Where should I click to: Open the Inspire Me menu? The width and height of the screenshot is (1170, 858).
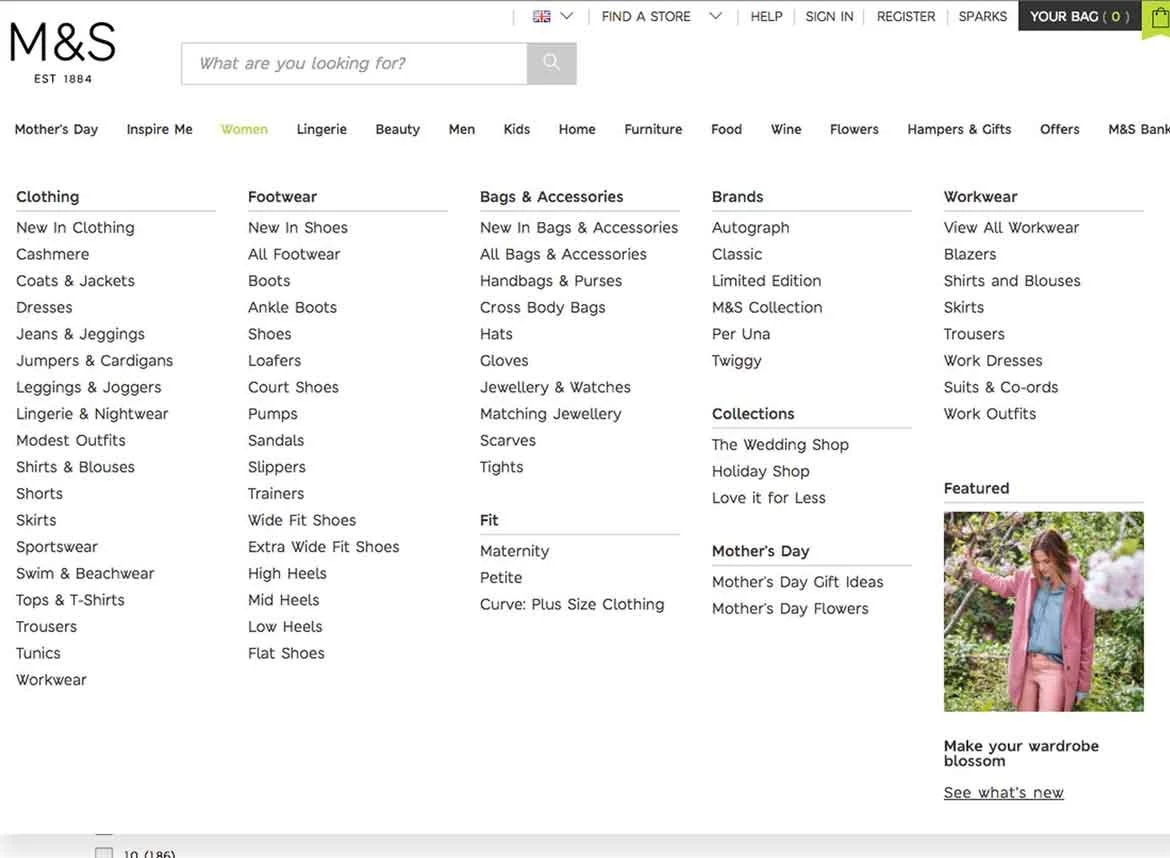tap(160, 129)
